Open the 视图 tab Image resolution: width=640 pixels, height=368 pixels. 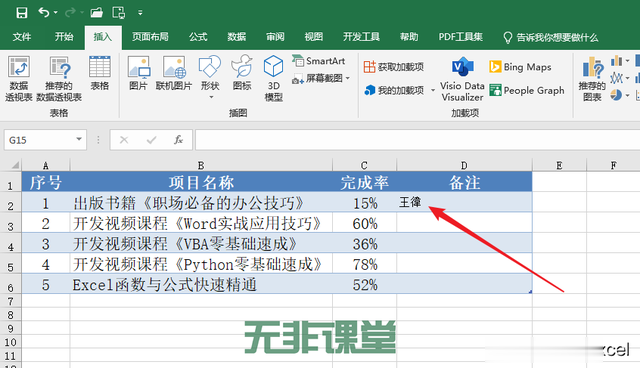(313, 37)
